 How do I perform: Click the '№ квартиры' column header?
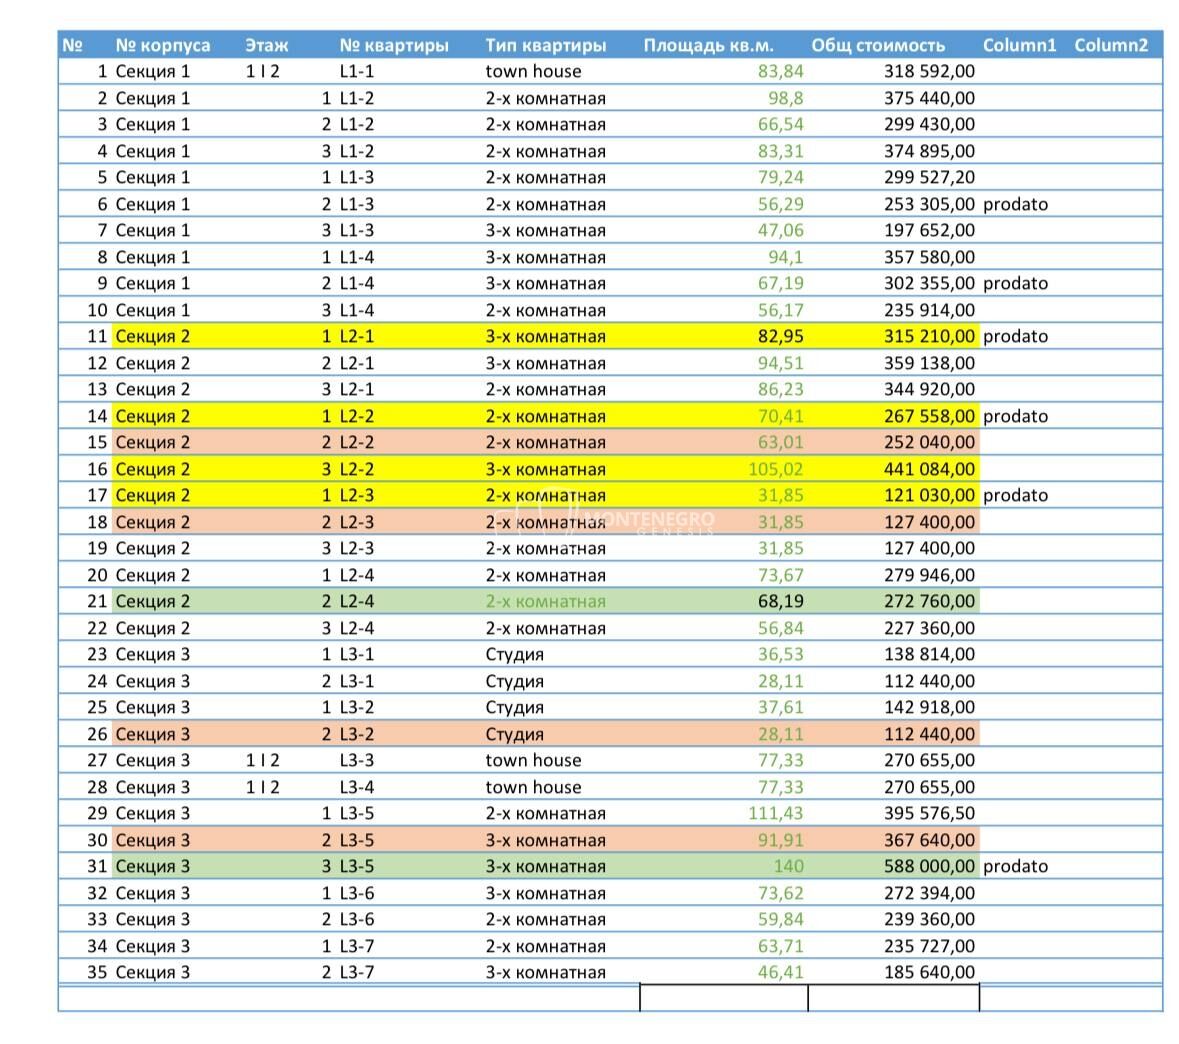click(x=394, y=45)
